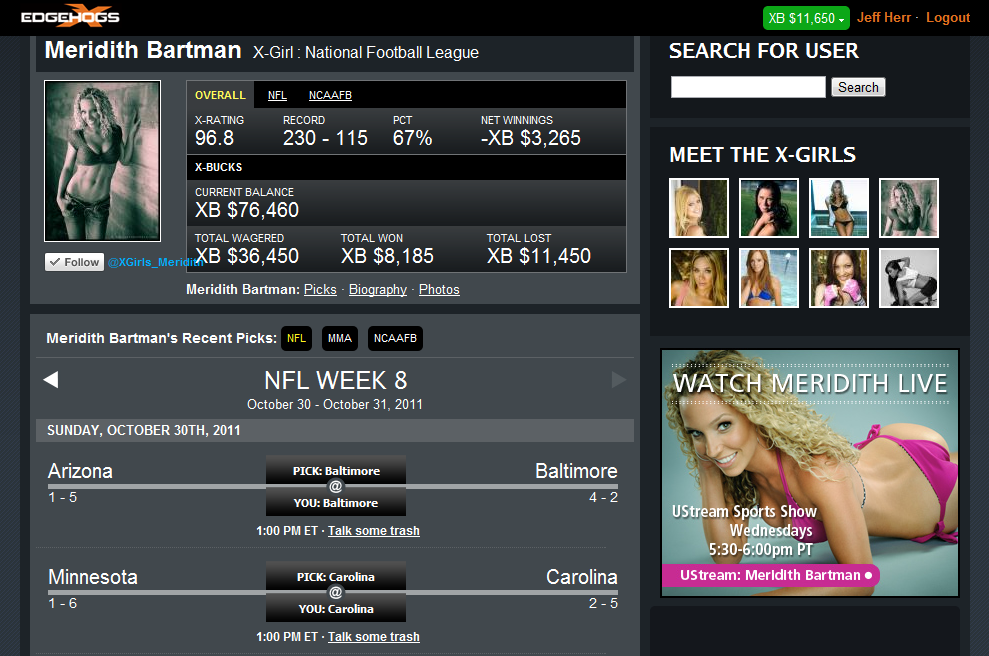Click the Minnesota team name
This screenshot has width=989, height=656.
tap(93, 577)
